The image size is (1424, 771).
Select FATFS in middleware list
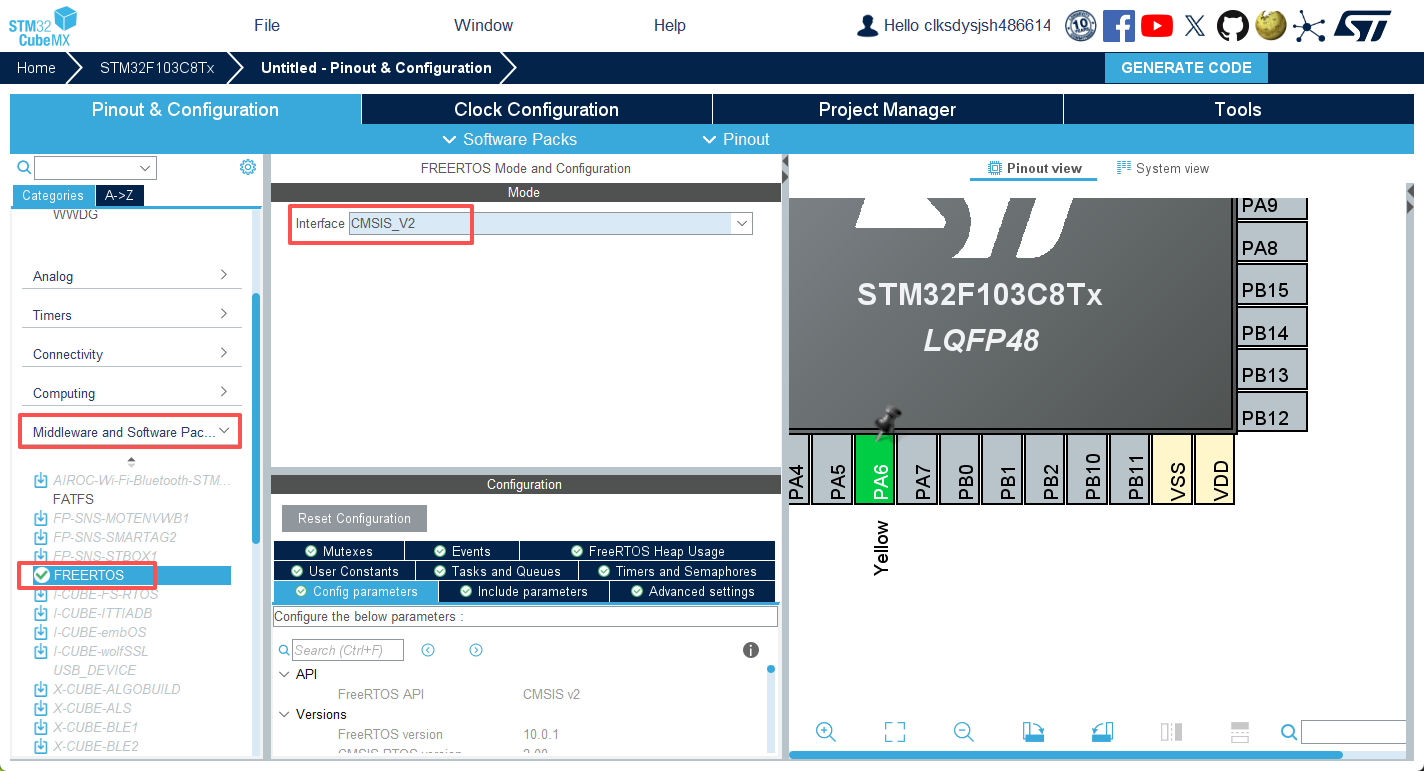(73, 499)
